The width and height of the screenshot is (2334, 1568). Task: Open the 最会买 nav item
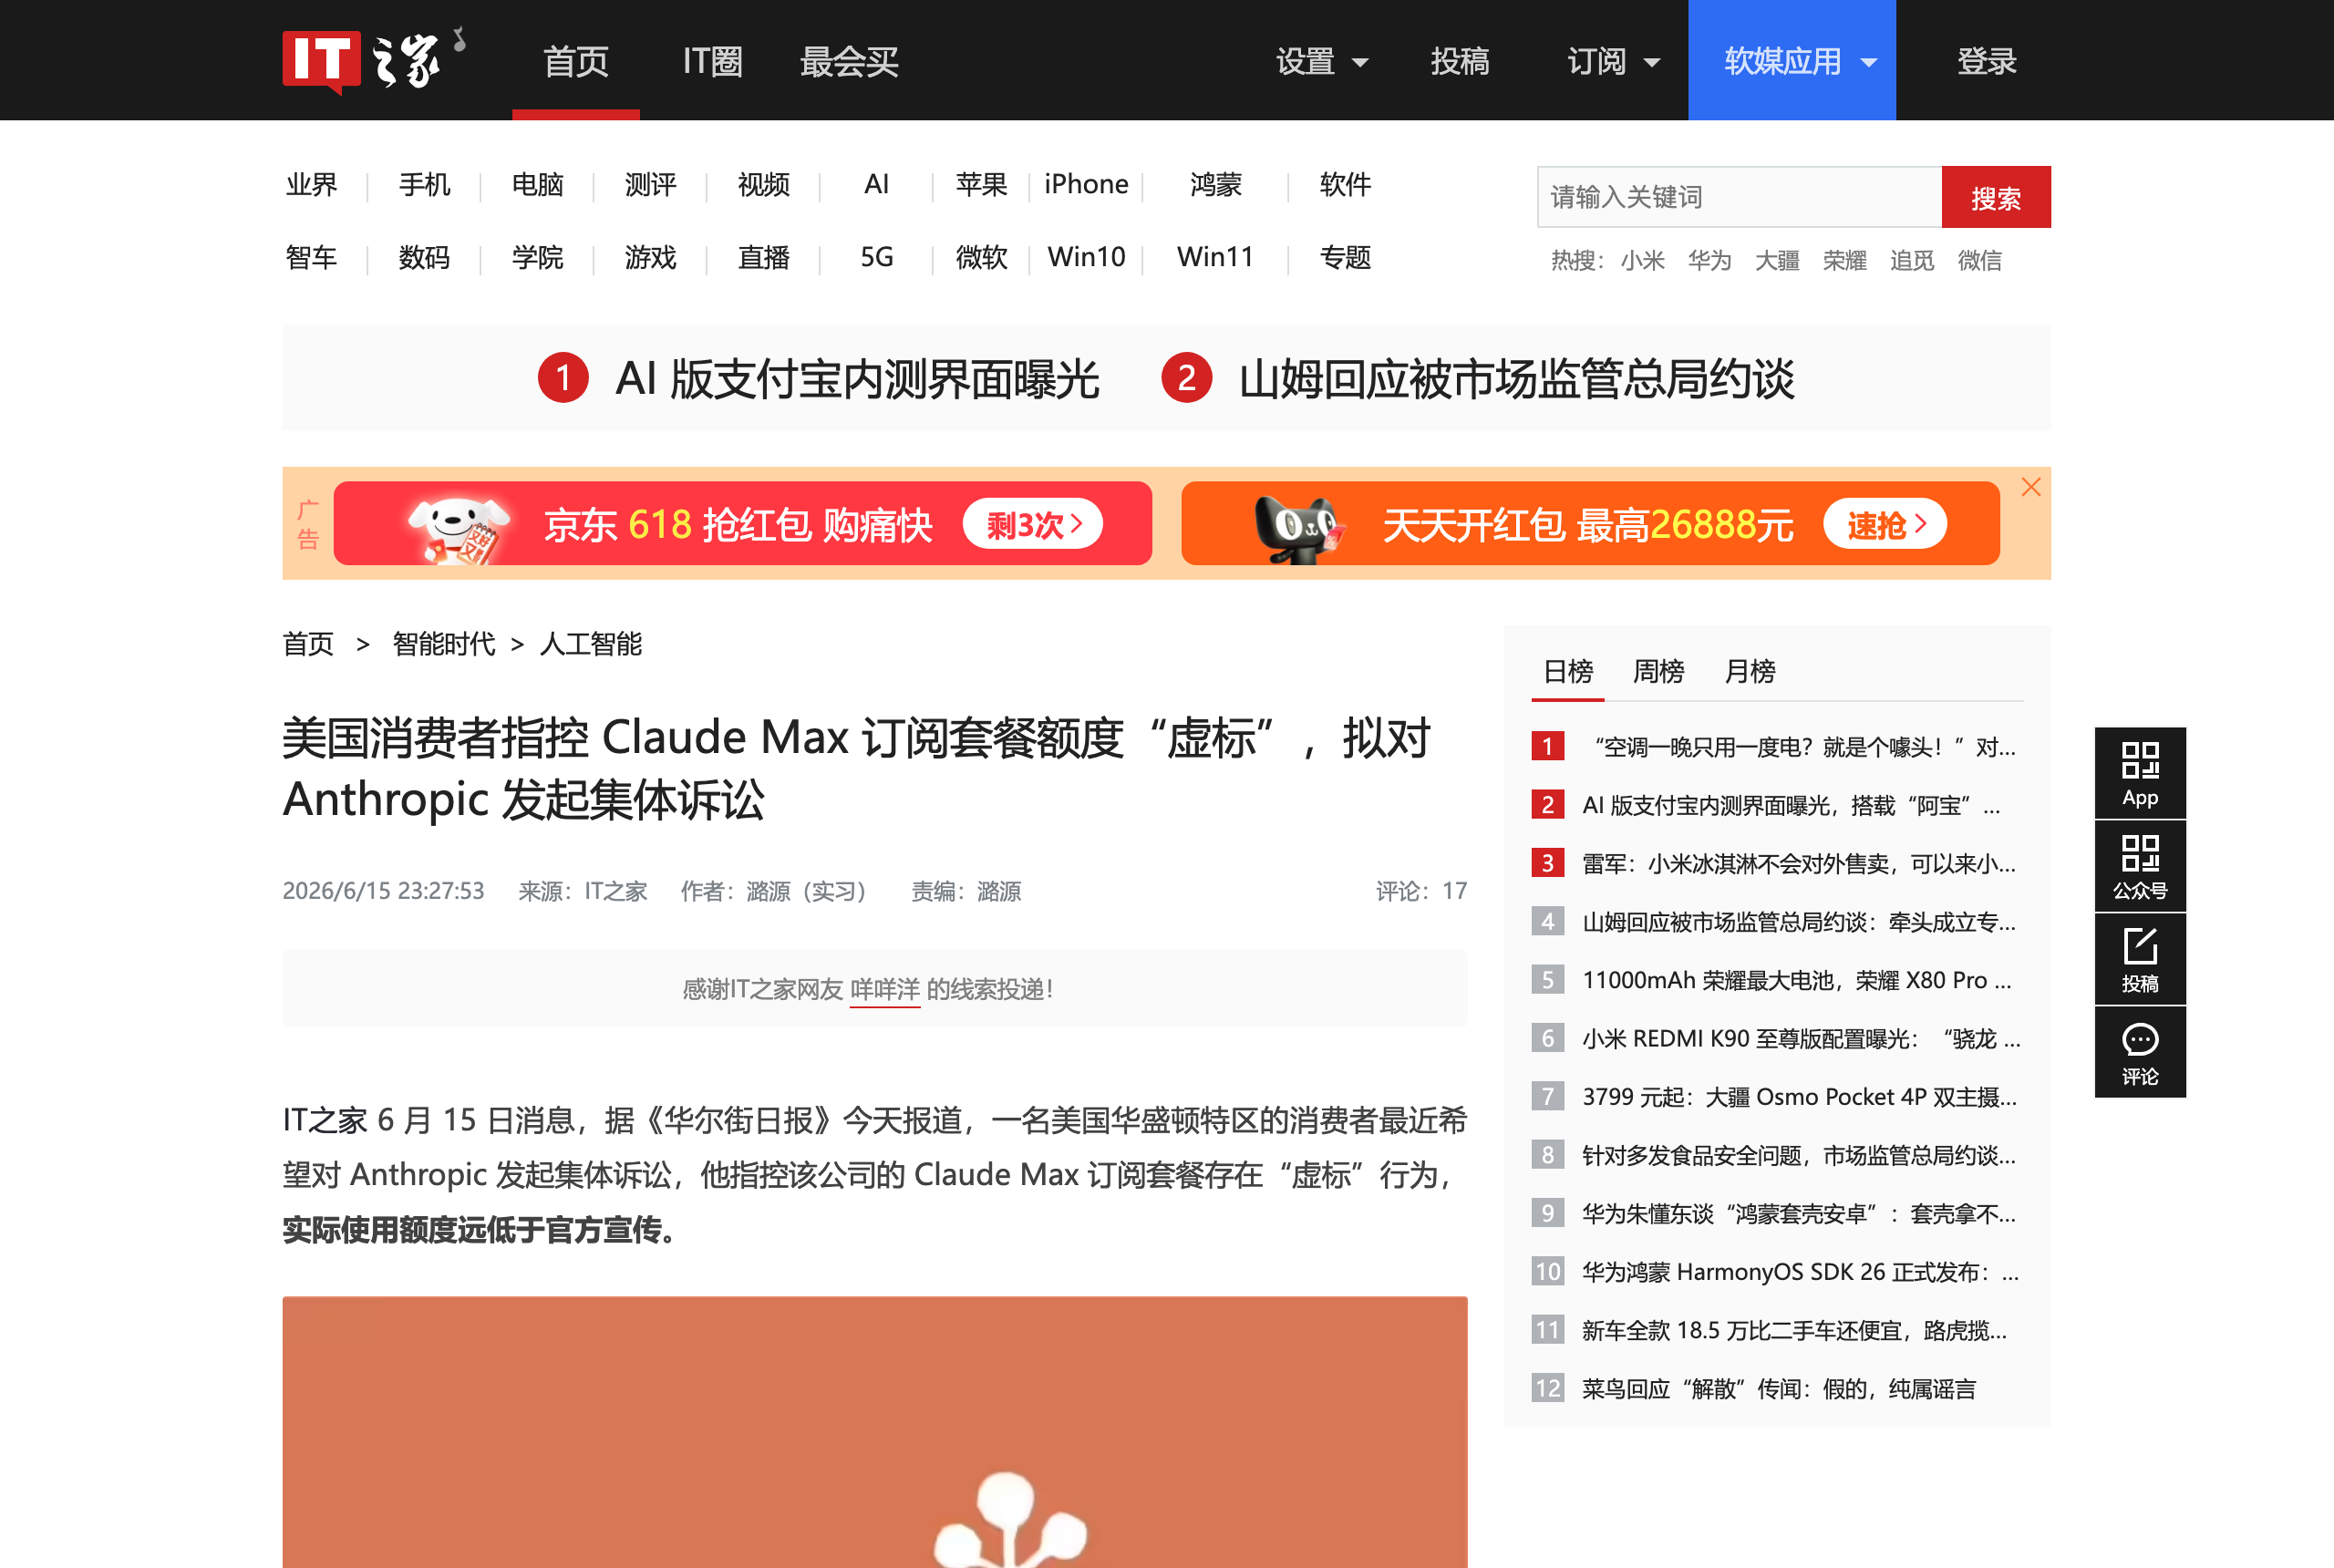coord(849,61)
